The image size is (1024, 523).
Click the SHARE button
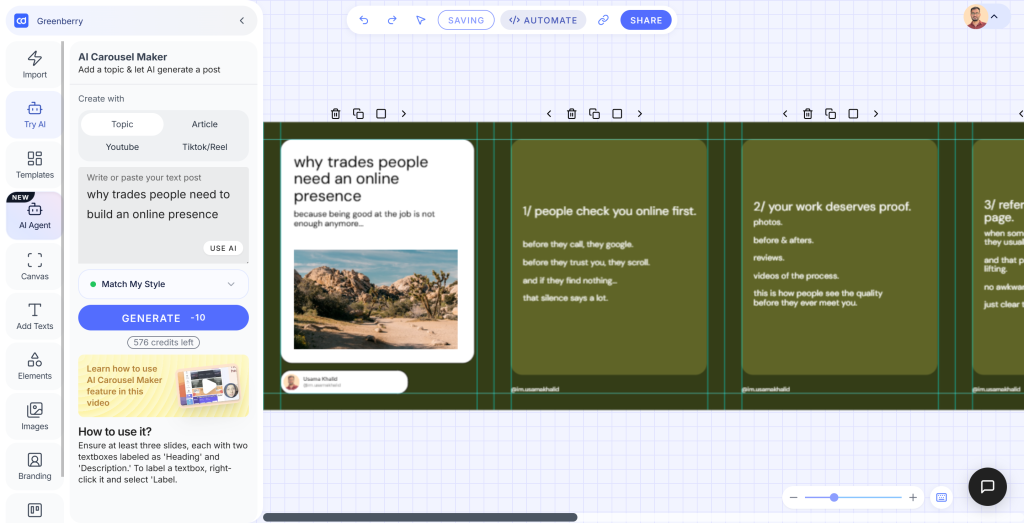[646, 20]
